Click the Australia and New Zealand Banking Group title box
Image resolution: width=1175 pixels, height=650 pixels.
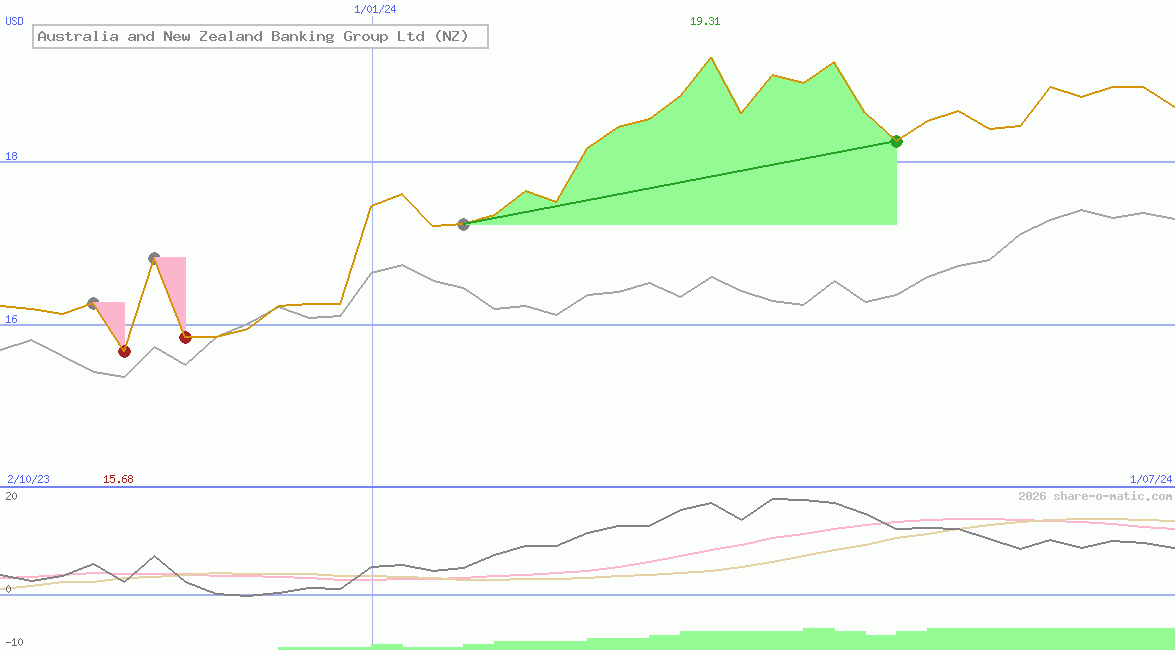(x=260, y=36)
